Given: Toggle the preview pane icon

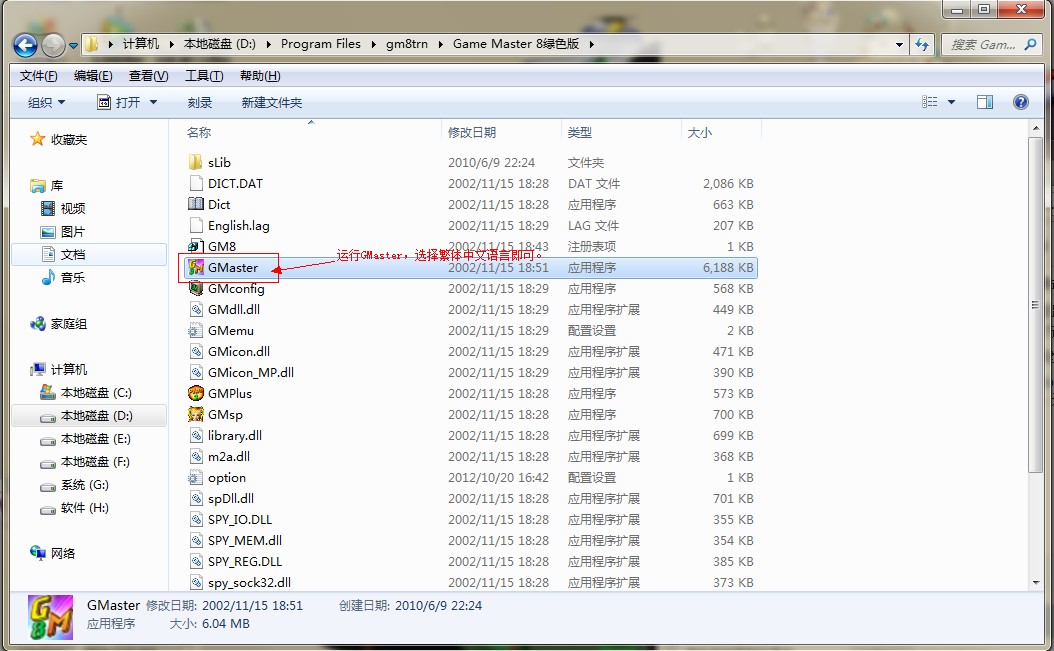Looking at the screenshot, I should (985, 102).
